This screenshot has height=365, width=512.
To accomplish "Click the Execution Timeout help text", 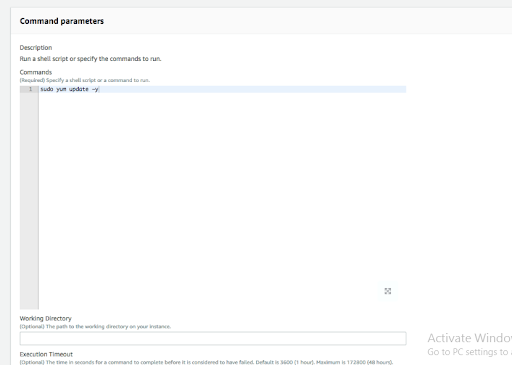I will tap(206, 362).
